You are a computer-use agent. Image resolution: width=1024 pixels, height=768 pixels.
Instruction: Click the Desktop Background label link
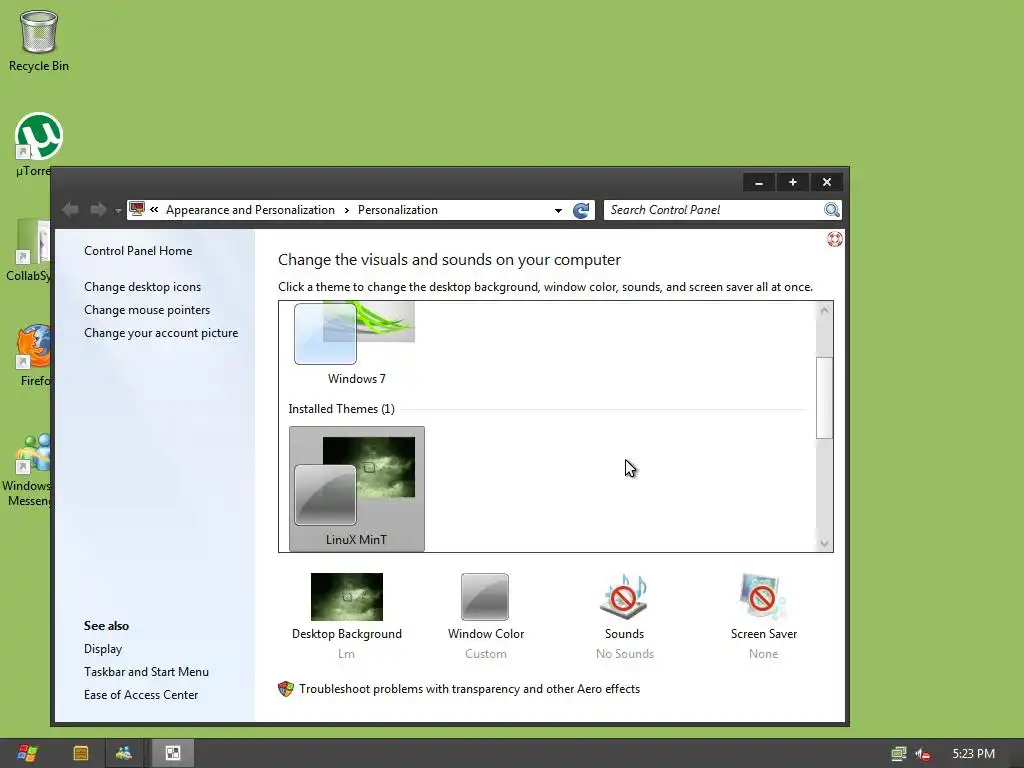(347, 633)
